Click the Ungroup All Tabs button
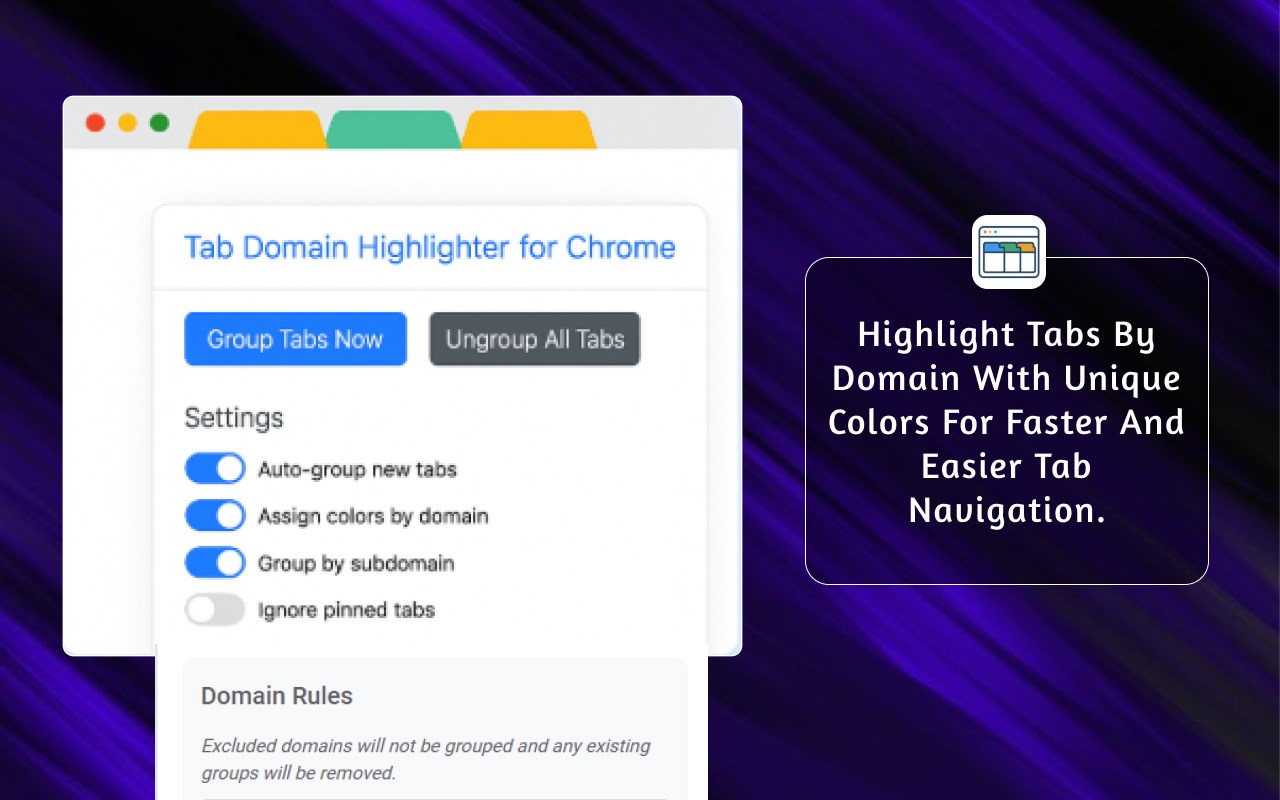 pyautogui.click(x=535, y=339)
